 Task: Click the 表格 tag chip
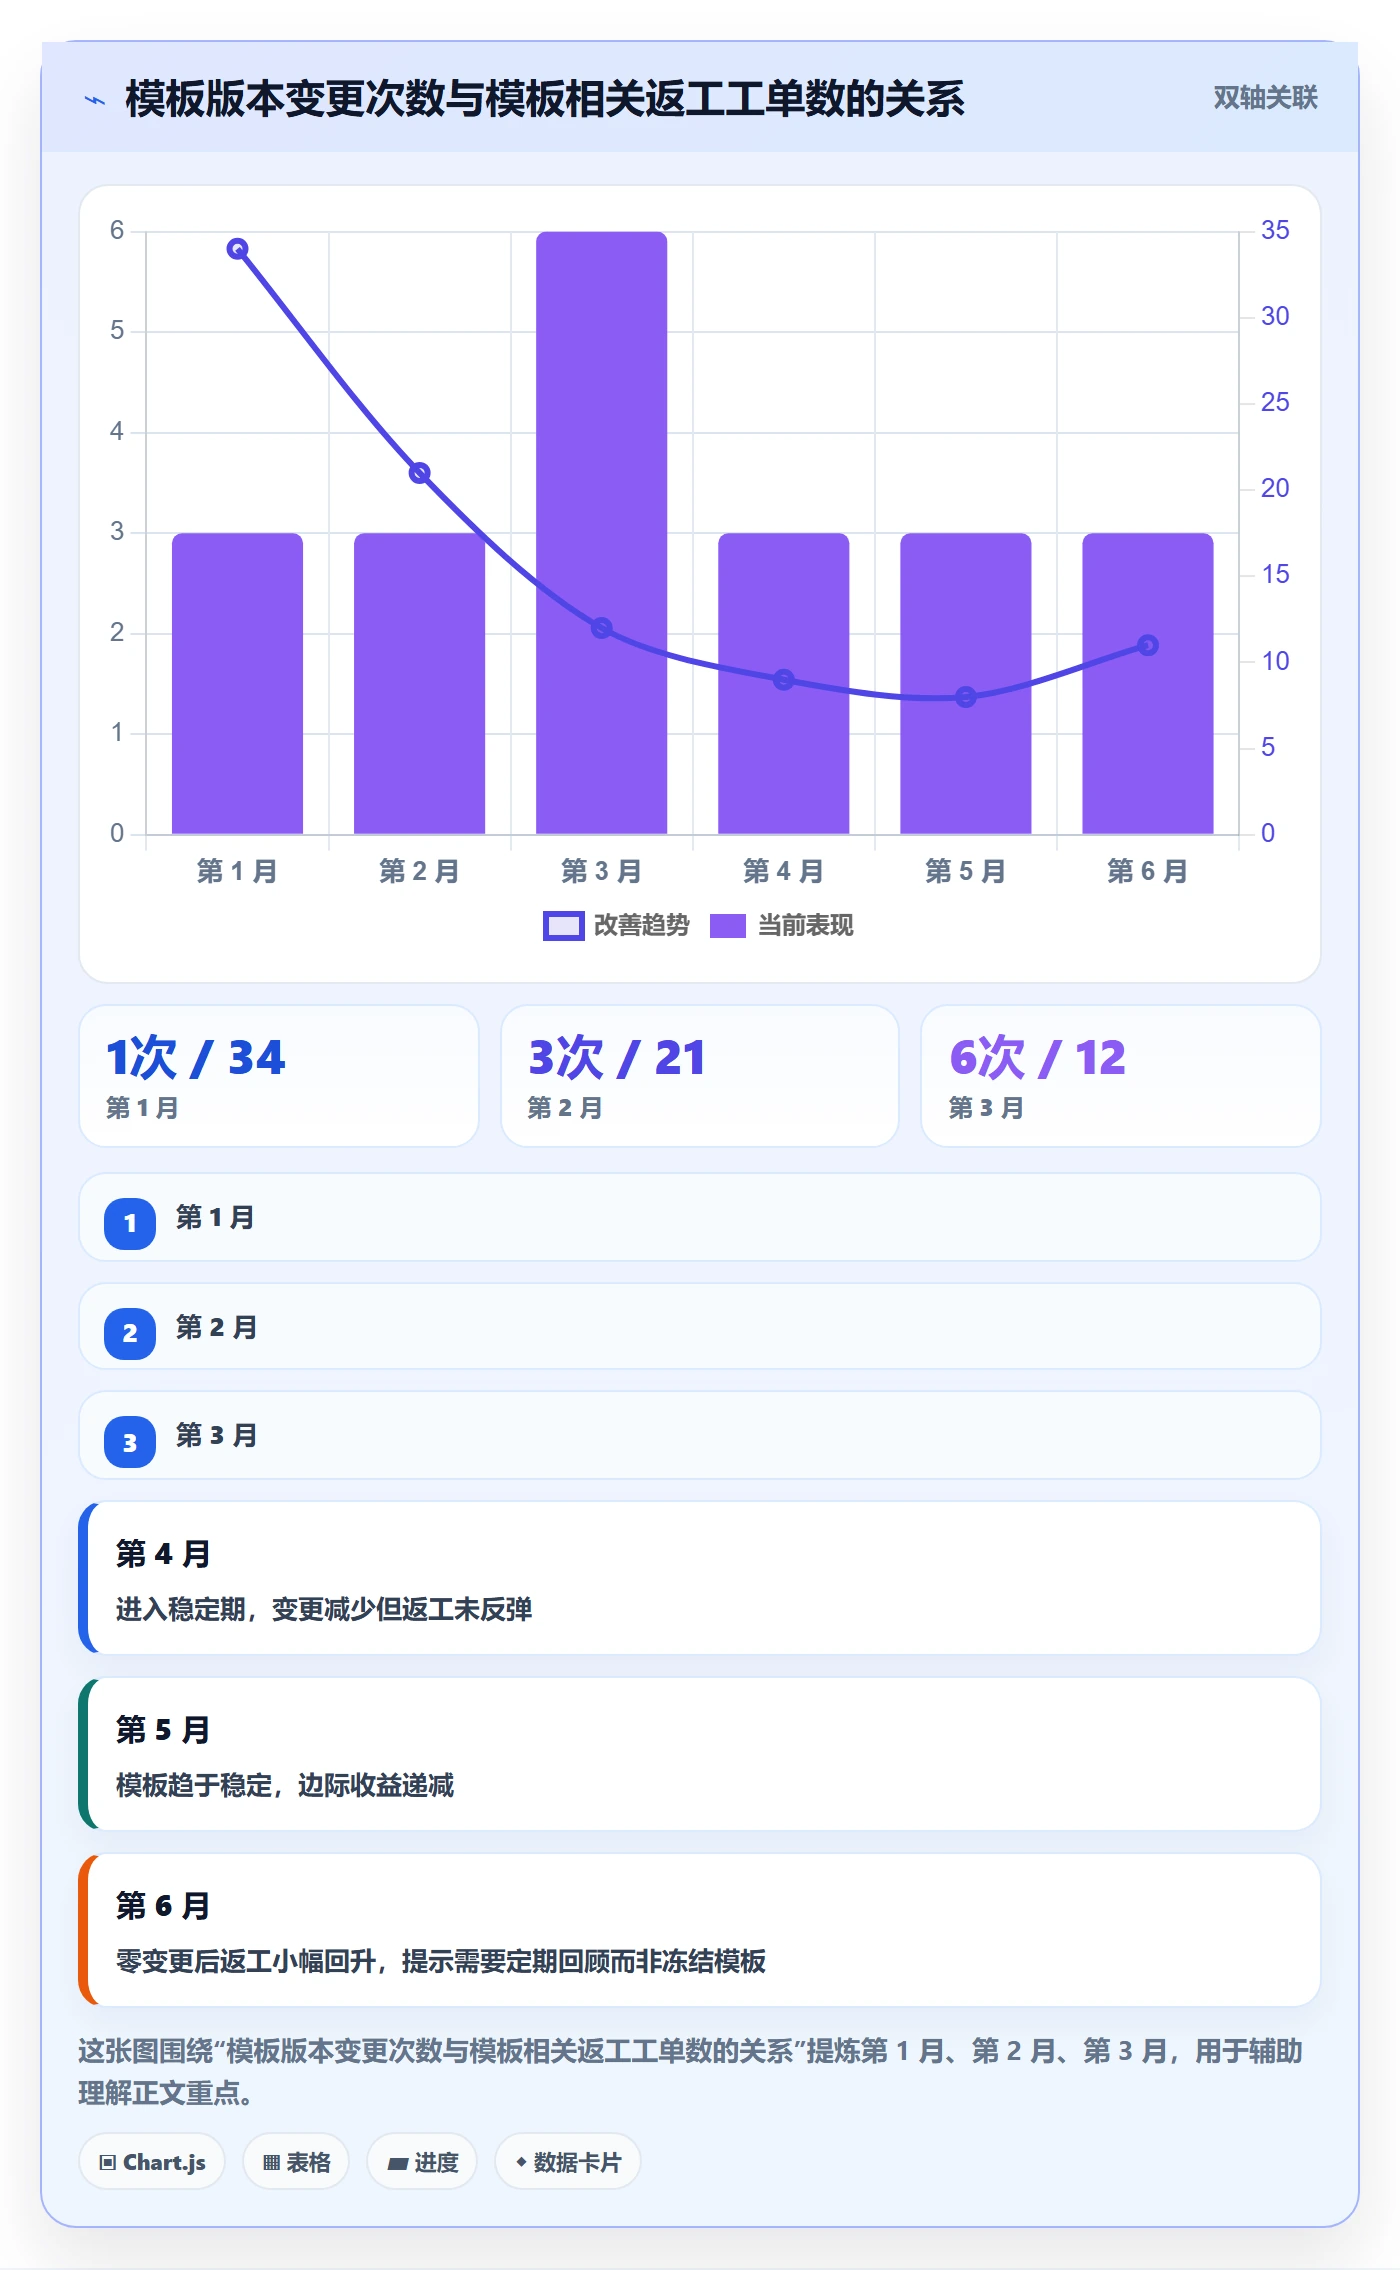point(296,2162)
